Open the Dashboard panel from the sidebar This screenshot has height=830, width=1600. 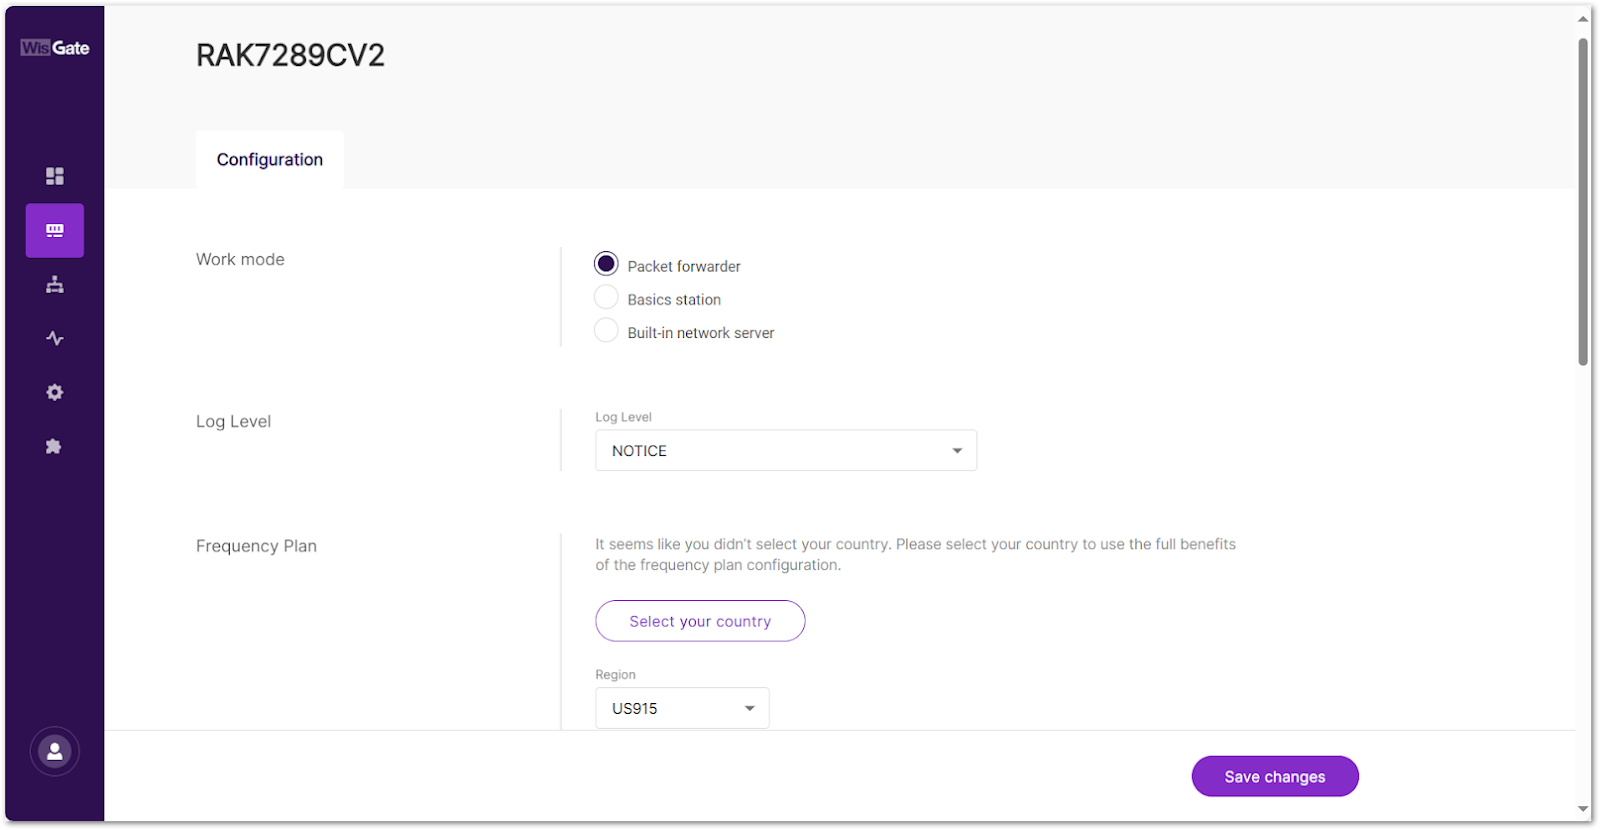pyautogui.click(x=54, y=176)
